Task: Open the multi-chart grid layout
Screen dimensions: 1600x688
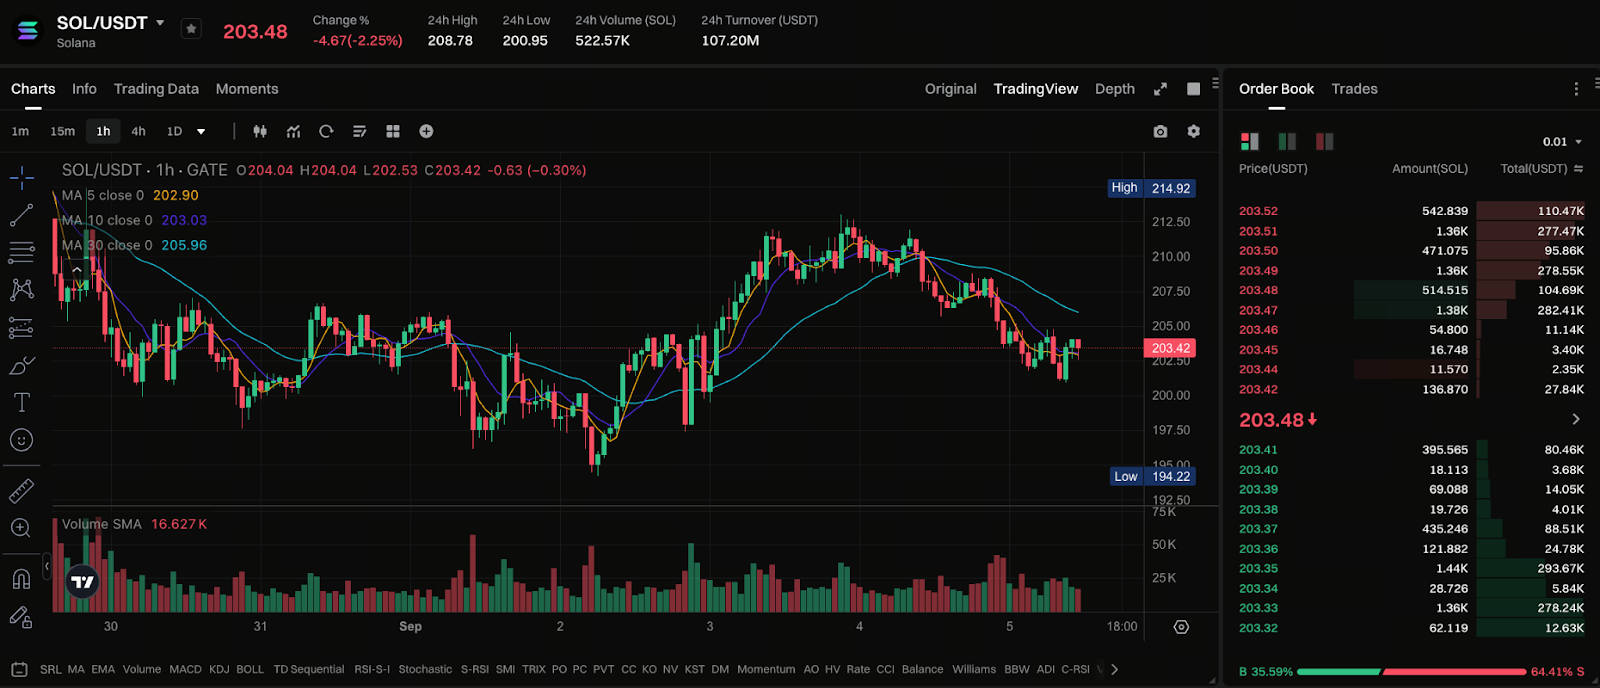Action: [x=393, y=131]
